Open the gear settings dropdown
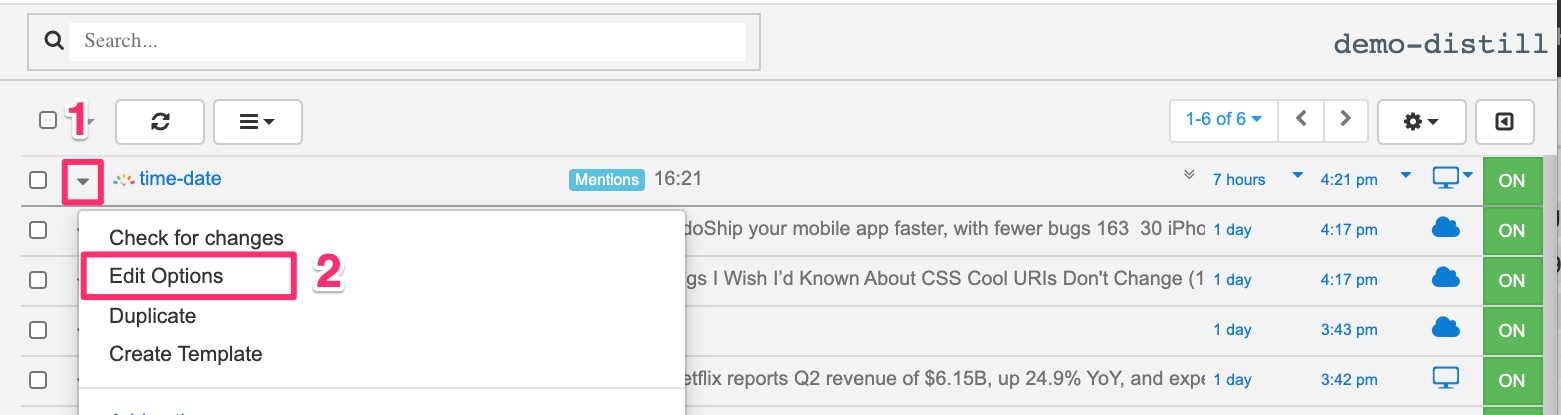1561x415 pixels. tap(1421, 121)
